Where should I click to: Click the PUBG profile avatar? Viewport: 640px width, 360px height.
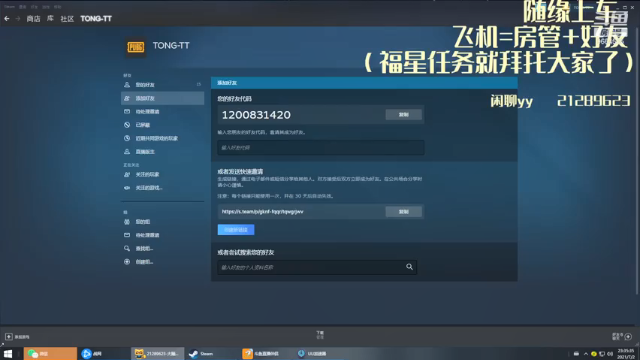136,47
